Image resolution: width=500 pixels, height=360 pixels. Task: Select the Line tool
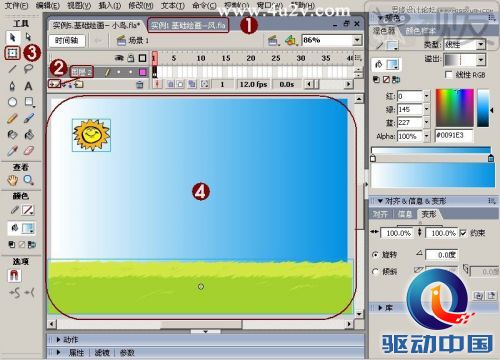coord(13,69)
